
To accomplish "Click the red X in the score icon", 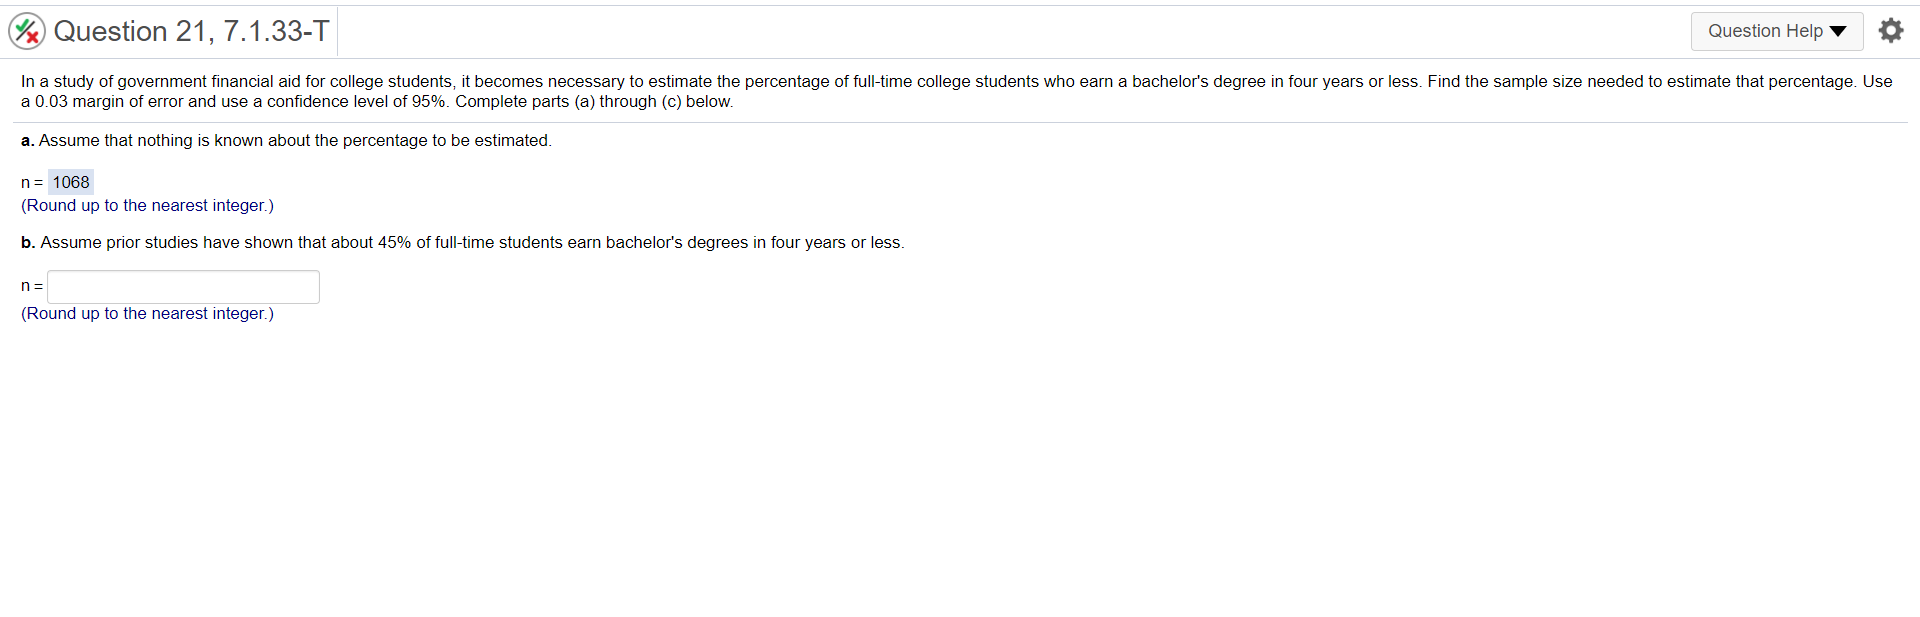I will pyautogui.click(x=32, y=36).
